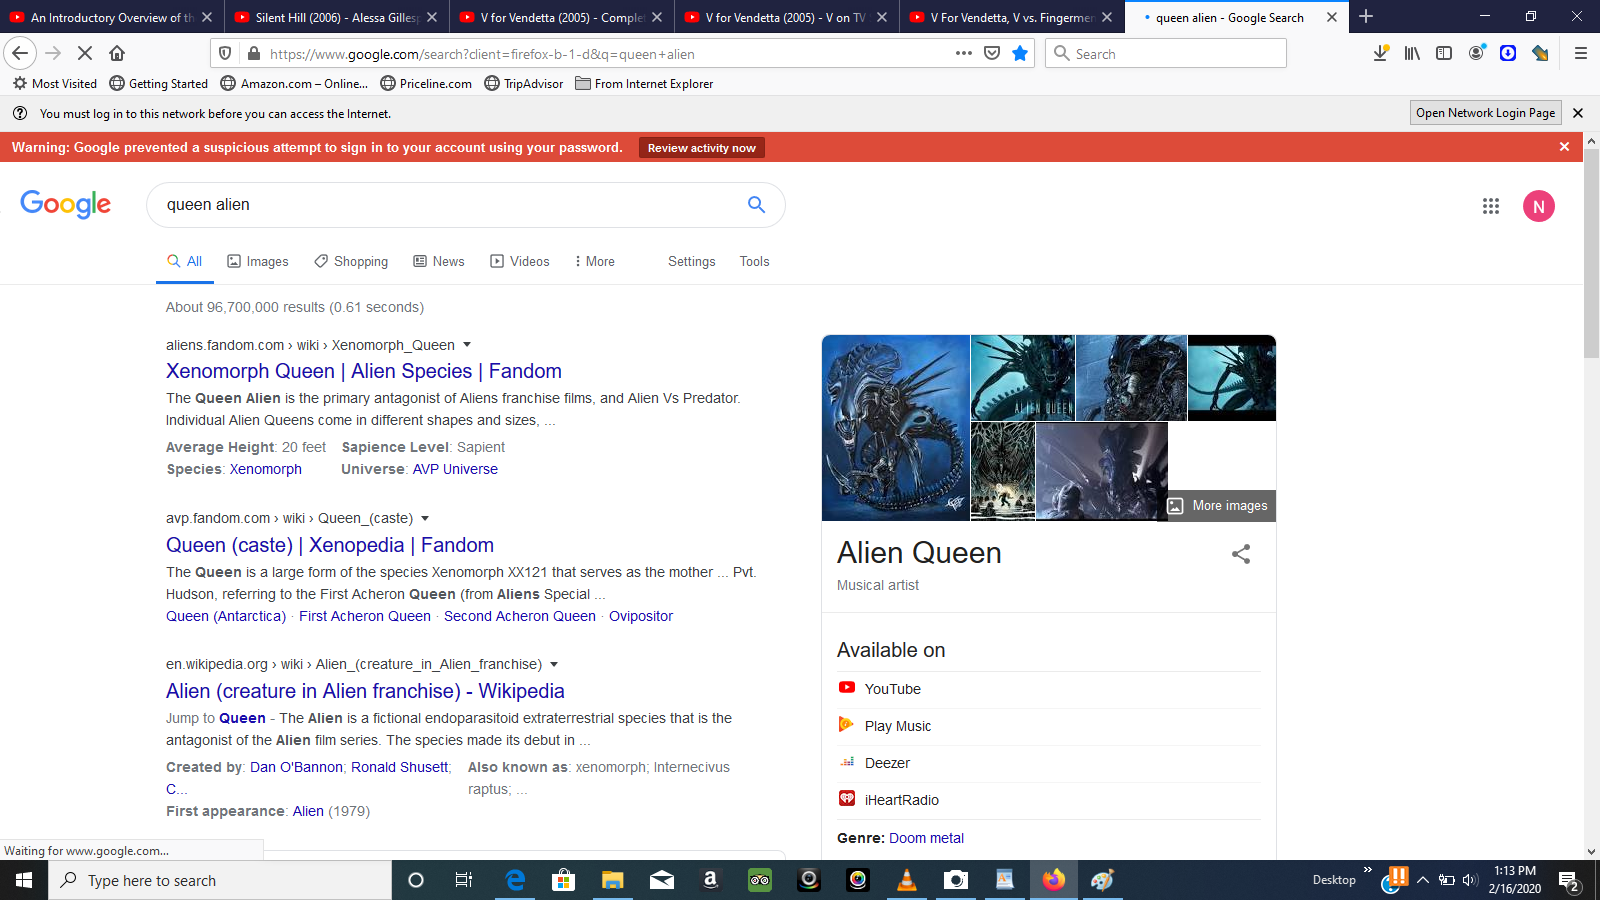Image resolution: width=1600 pixels, height=900 pixels.
Task: Expand options arrow for avp.fandom.com result
Action: pos(425,518)
